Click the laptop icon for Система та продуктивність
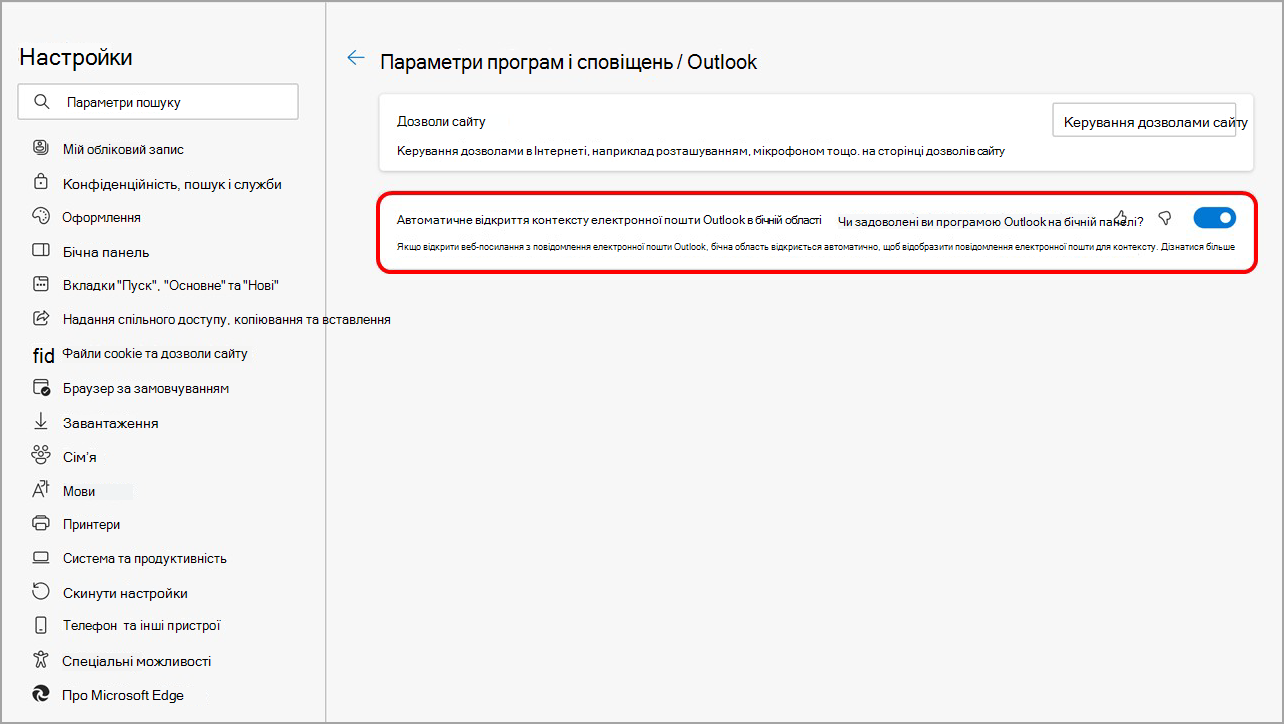 coord(41,558)
